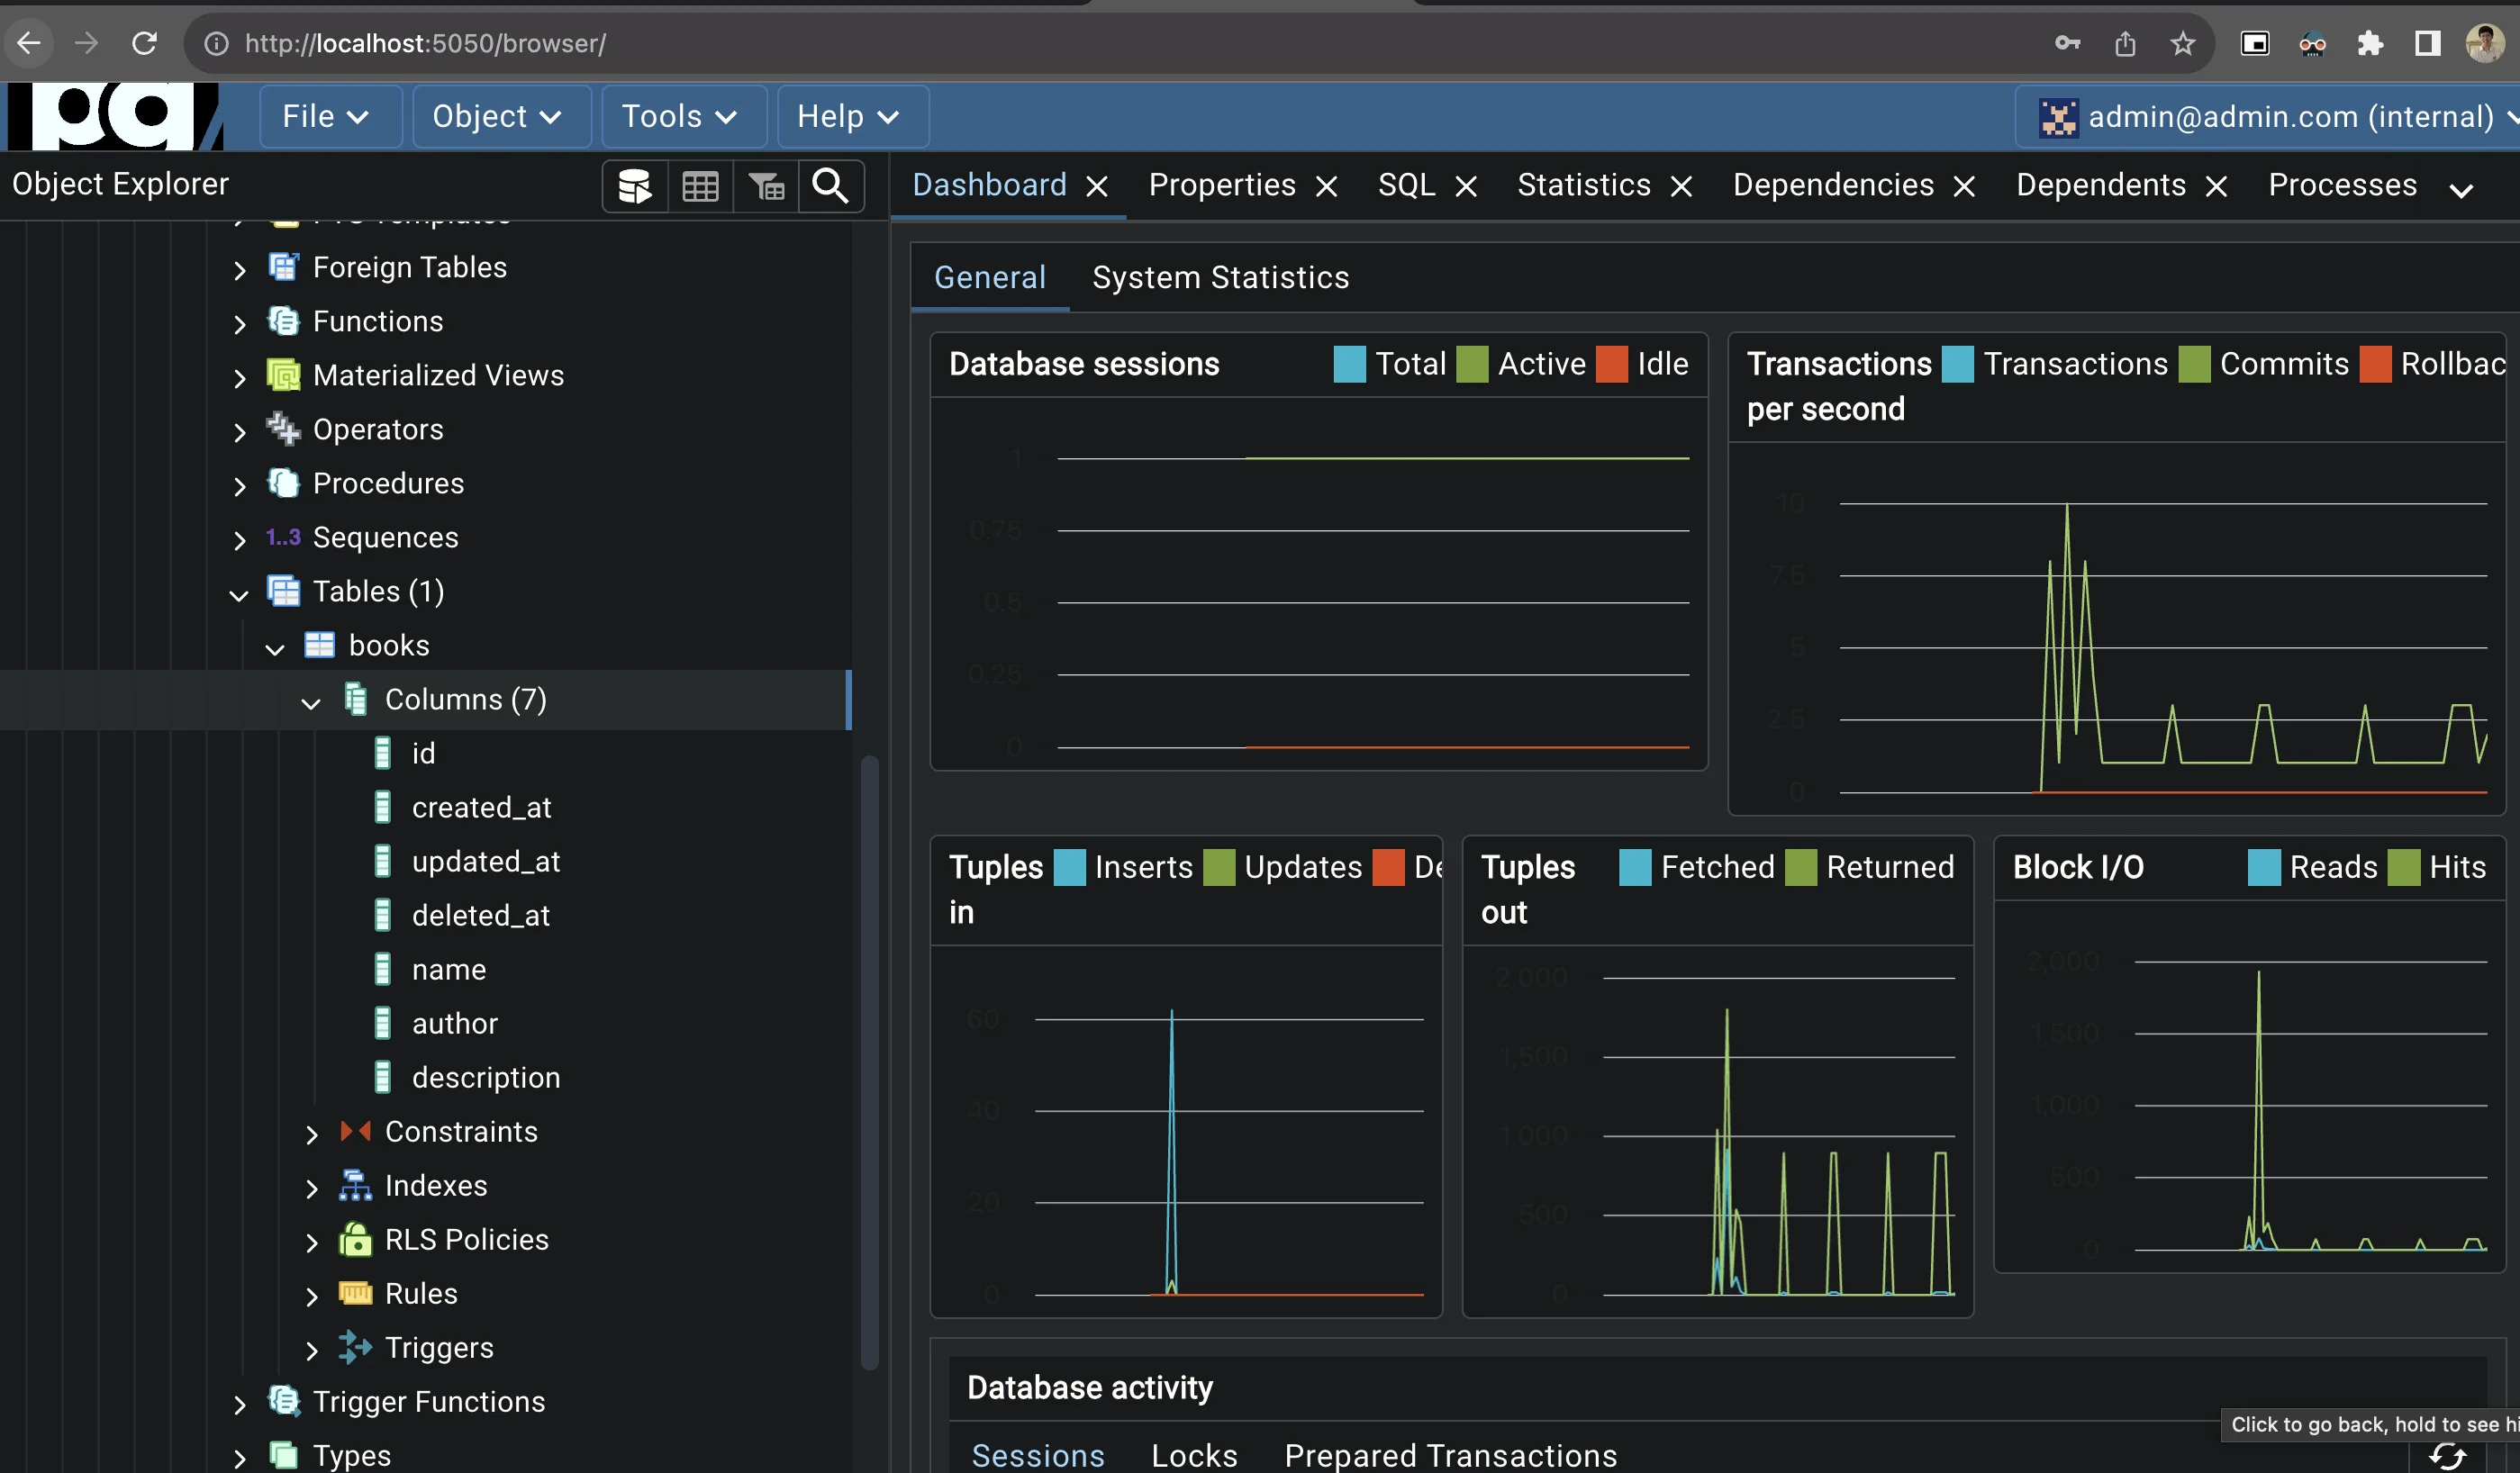
Task: Show more tabs with the overflow chevron
Action: coord(2461,189)
